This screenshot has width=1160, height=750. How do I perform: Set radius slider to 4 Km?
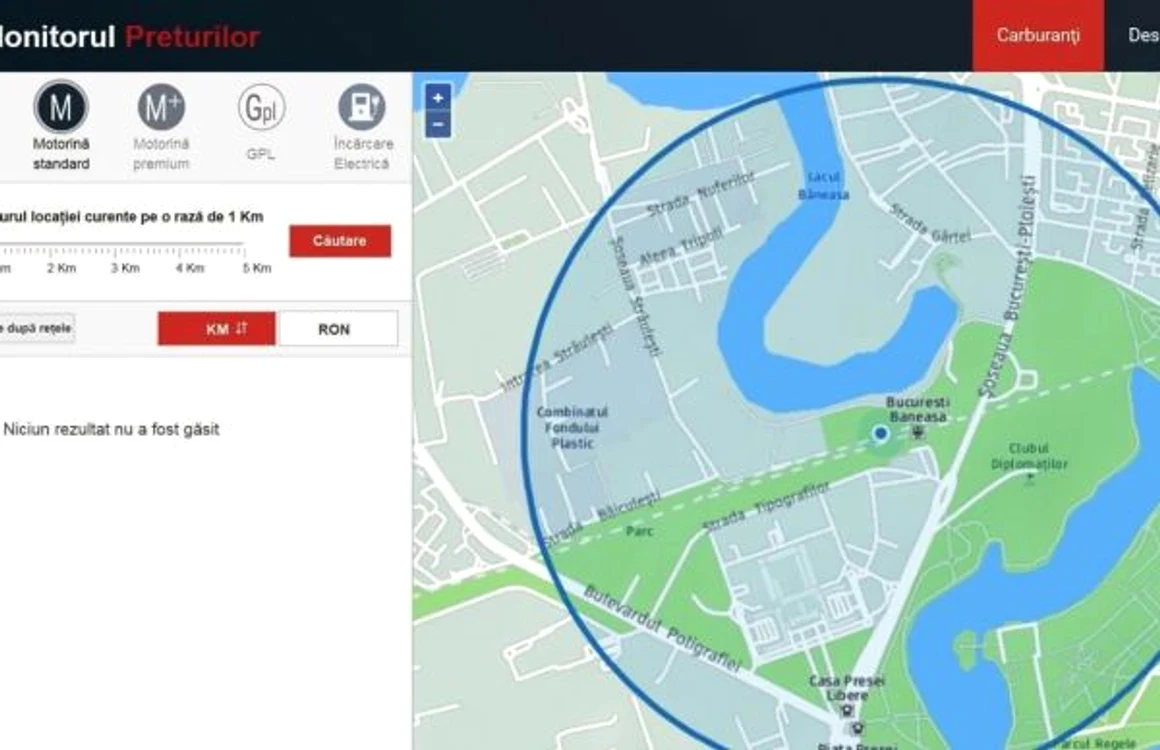[x=189, y=268]
